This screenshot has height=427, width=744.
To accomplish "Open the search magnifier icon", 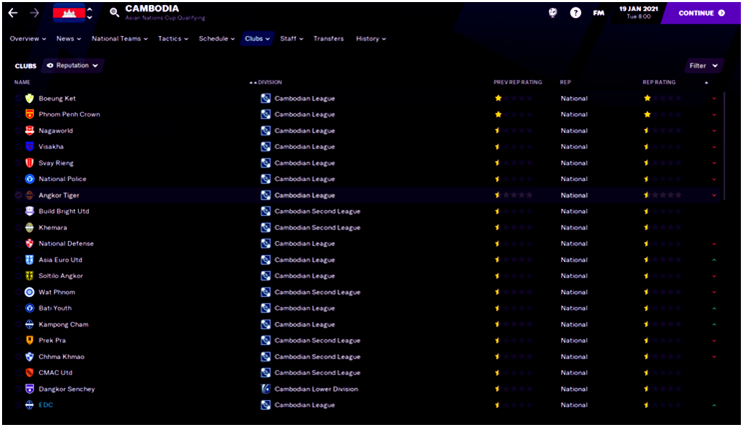I will (x=114, y=12).
